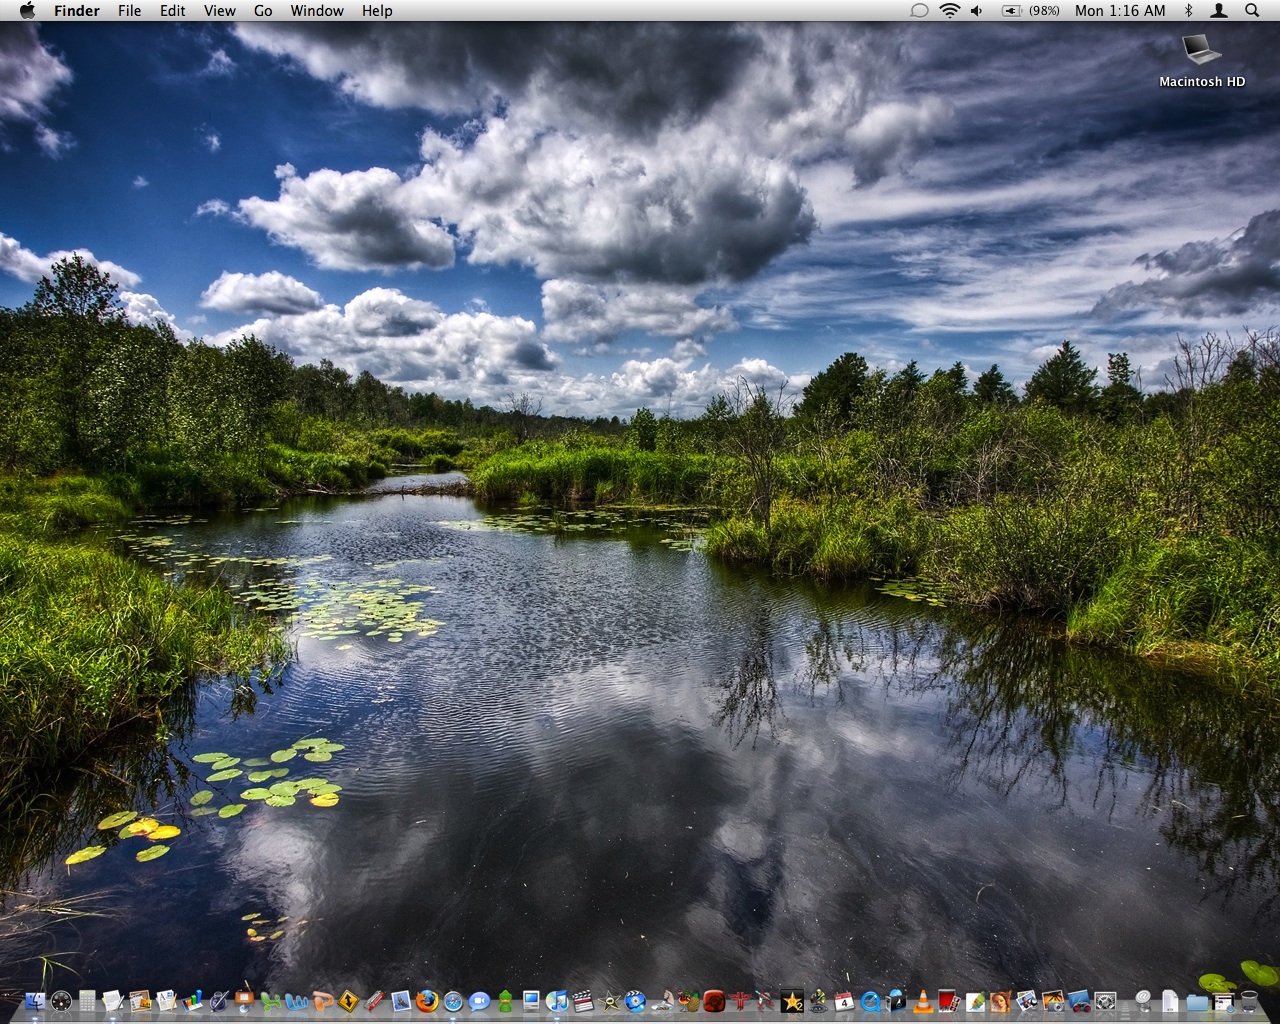
Task: Select the Macintosh HD desktop icon
Action: point(1201,61)
